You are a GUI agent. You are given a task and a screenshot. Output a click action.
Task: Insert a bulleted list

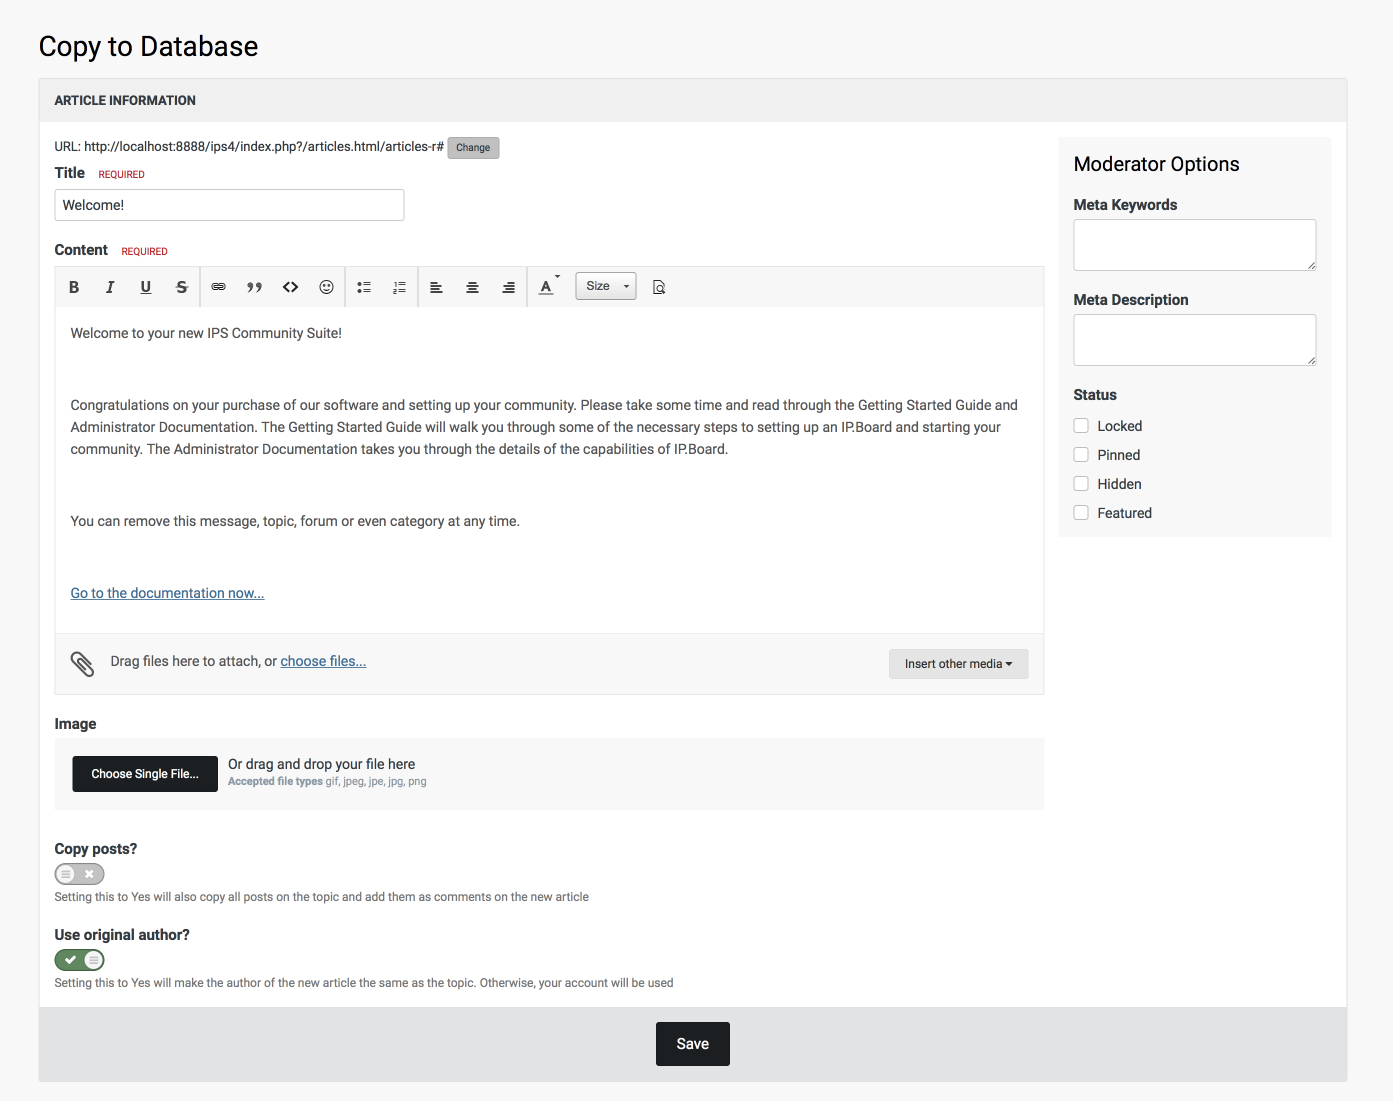point(364,287)
